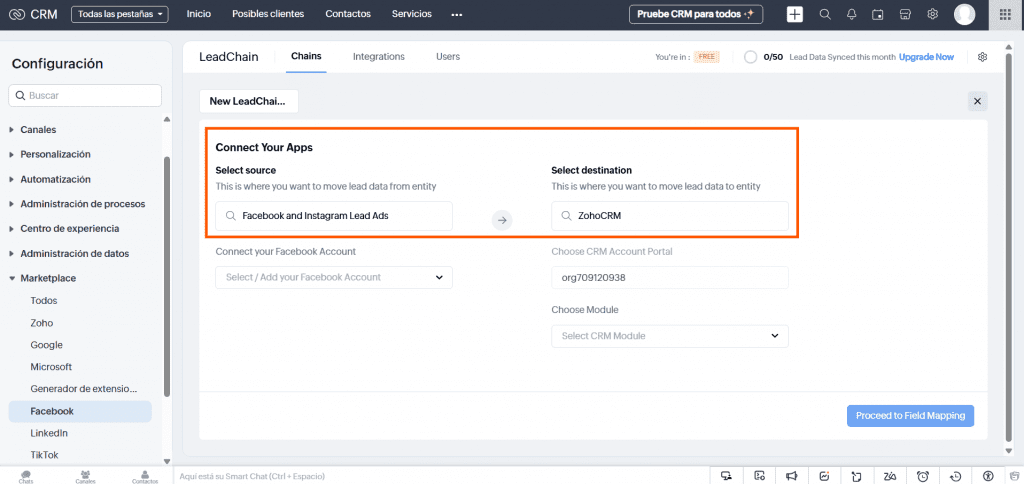
Task: Open the Servicios module
Action: click(x=411, y=14)
